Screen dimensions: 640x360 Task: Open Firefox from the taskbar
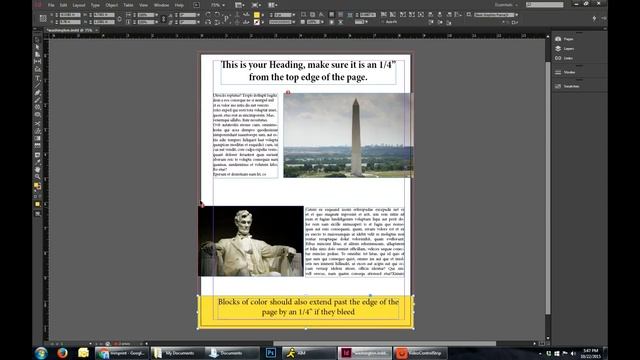(62, 353)
